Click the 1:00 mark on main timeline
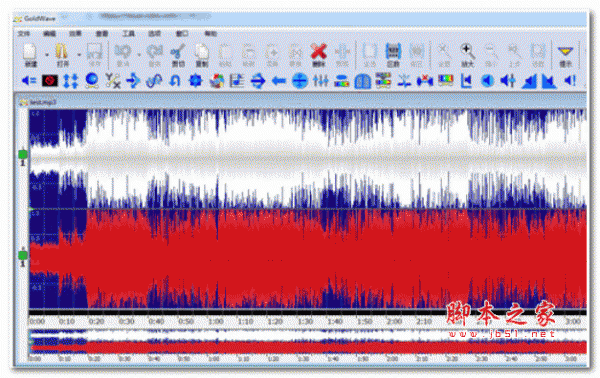 tap(215, 321)
